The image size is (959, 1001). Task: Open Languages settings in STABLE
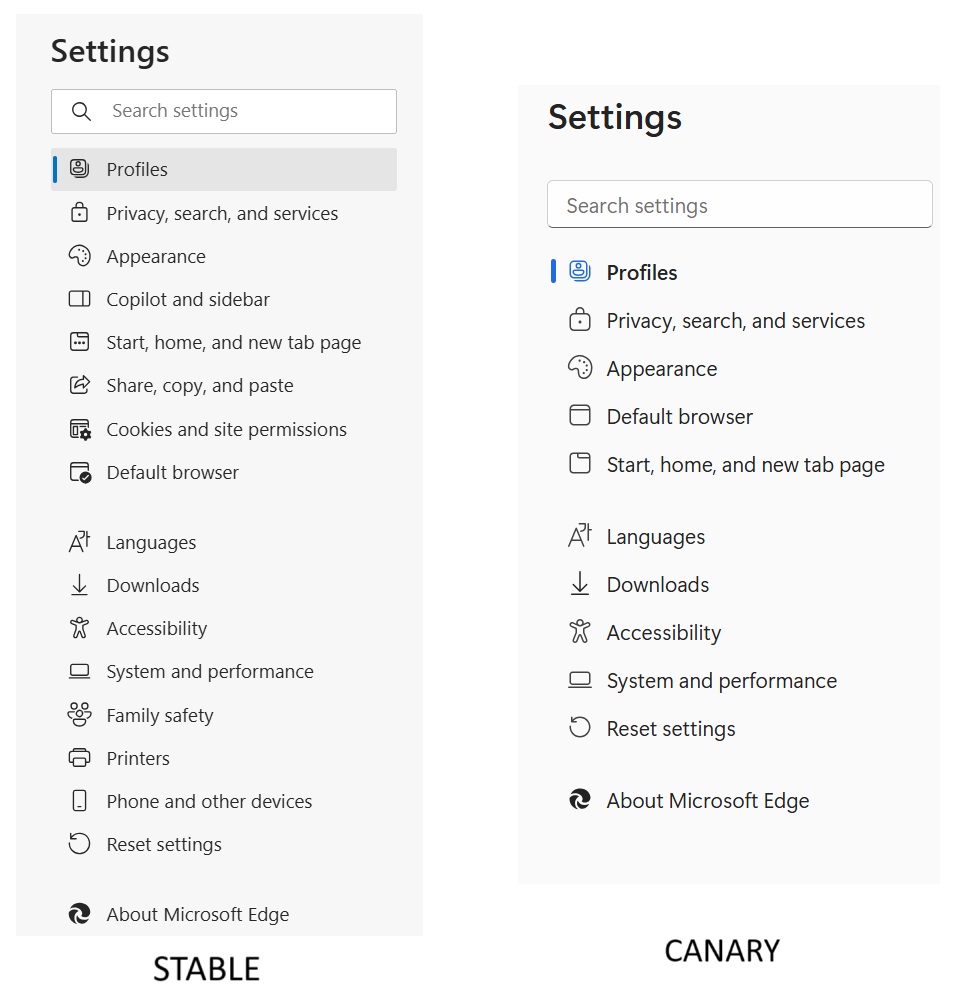151,541
